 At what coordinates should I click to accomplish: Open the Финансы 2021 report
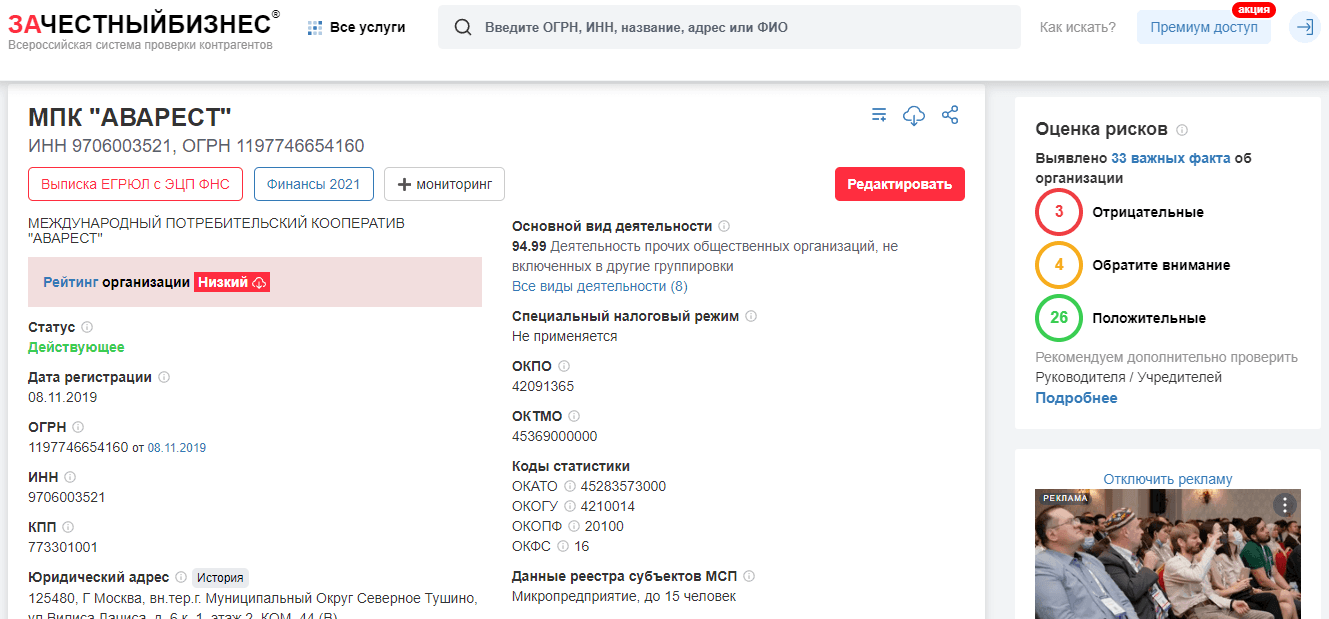[x=313, y=184]
